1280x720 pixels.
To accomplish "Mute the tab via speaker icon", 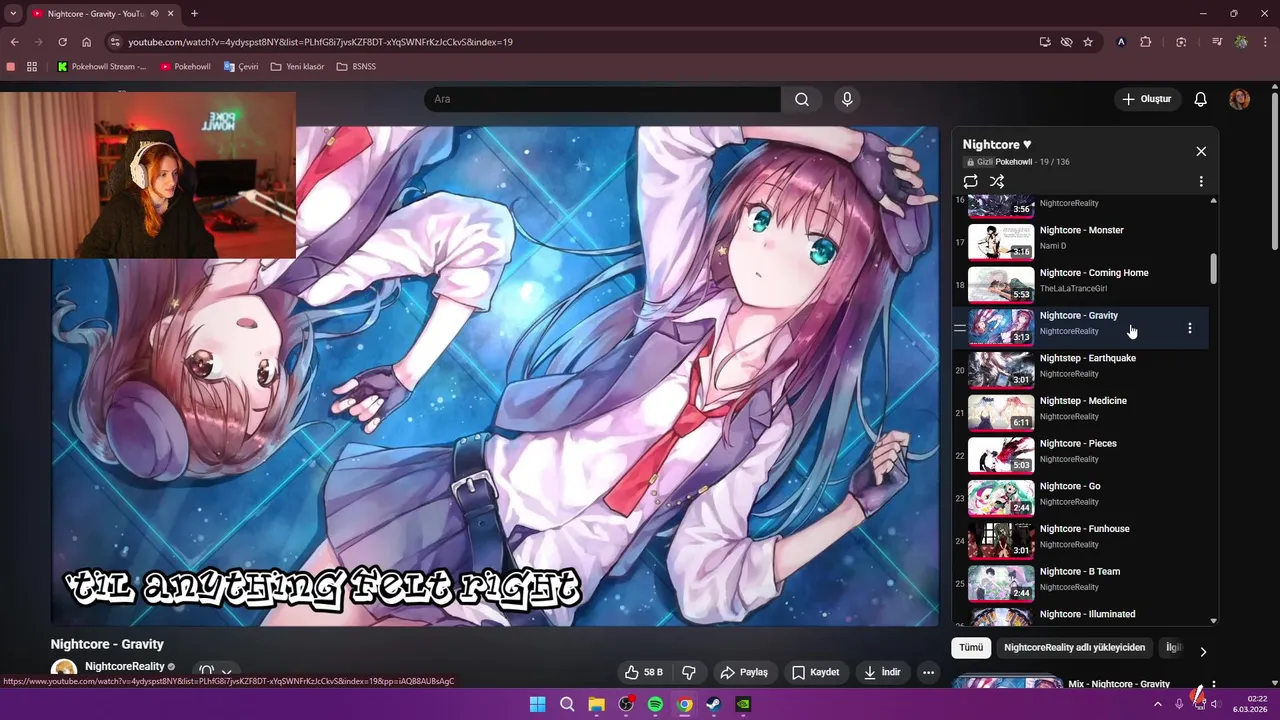I will pos(155,14).
